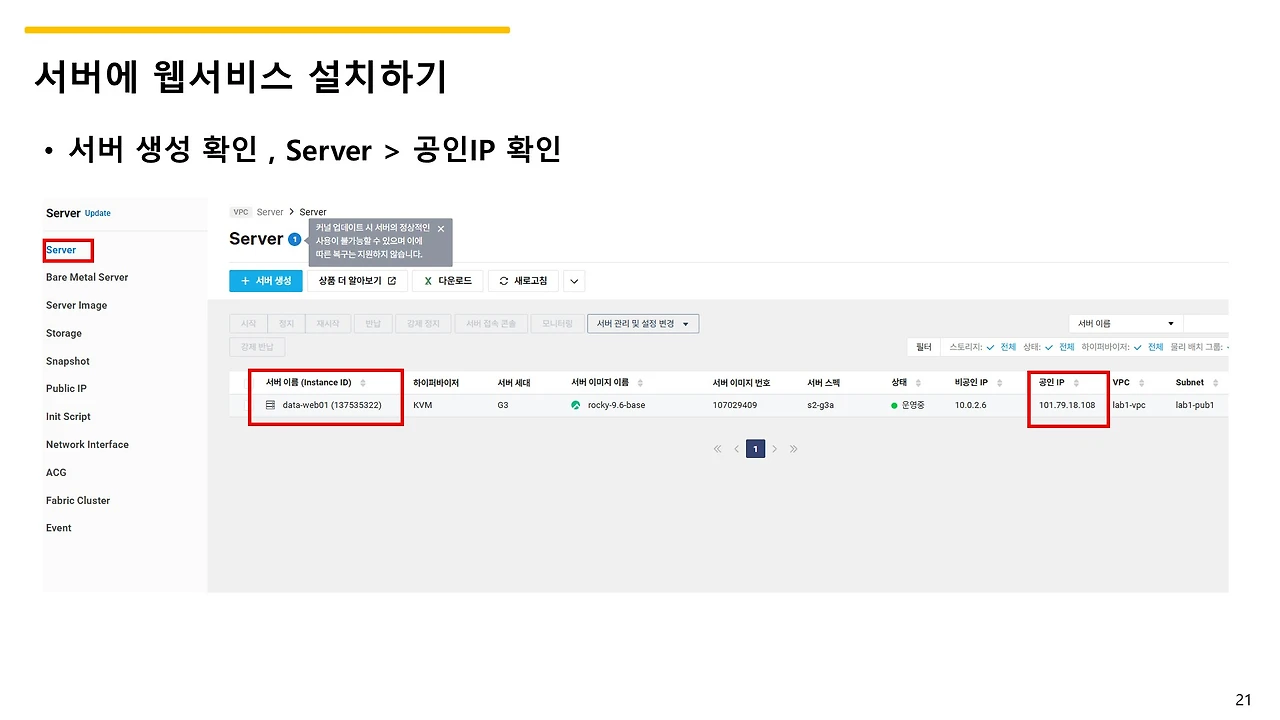Image resolution: width=1280 pixels, height=720 pixels.
Task: Open the 서버 이름 search type dropdown
Action: click(x=1125, y=324)
